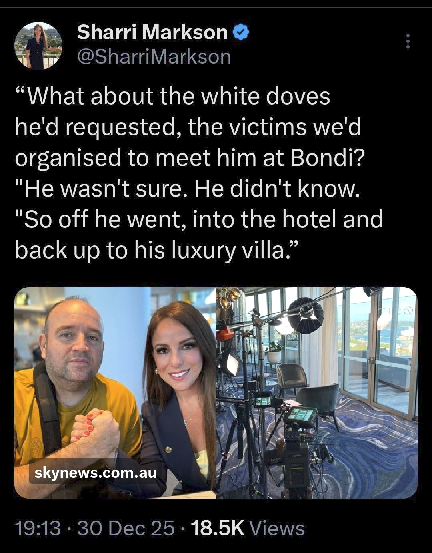Click the 19:13 timestamp
432x553 pixels.
pos(38,528)
